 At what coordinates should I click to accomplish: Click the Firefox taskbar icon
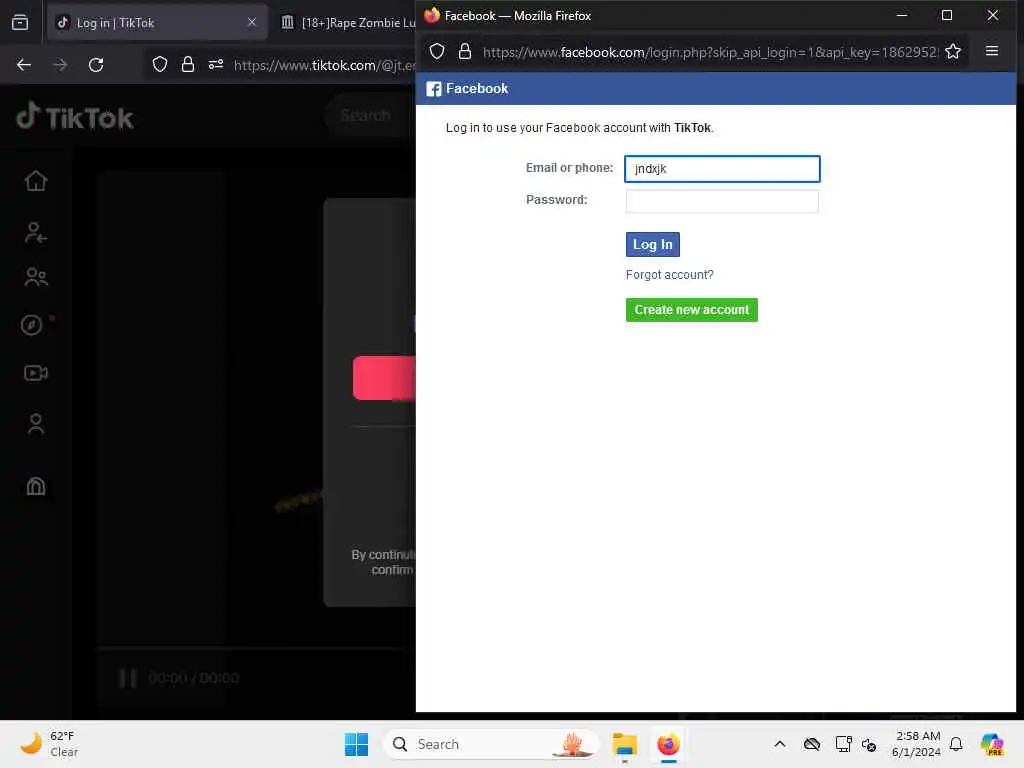[x=668, y=744]
